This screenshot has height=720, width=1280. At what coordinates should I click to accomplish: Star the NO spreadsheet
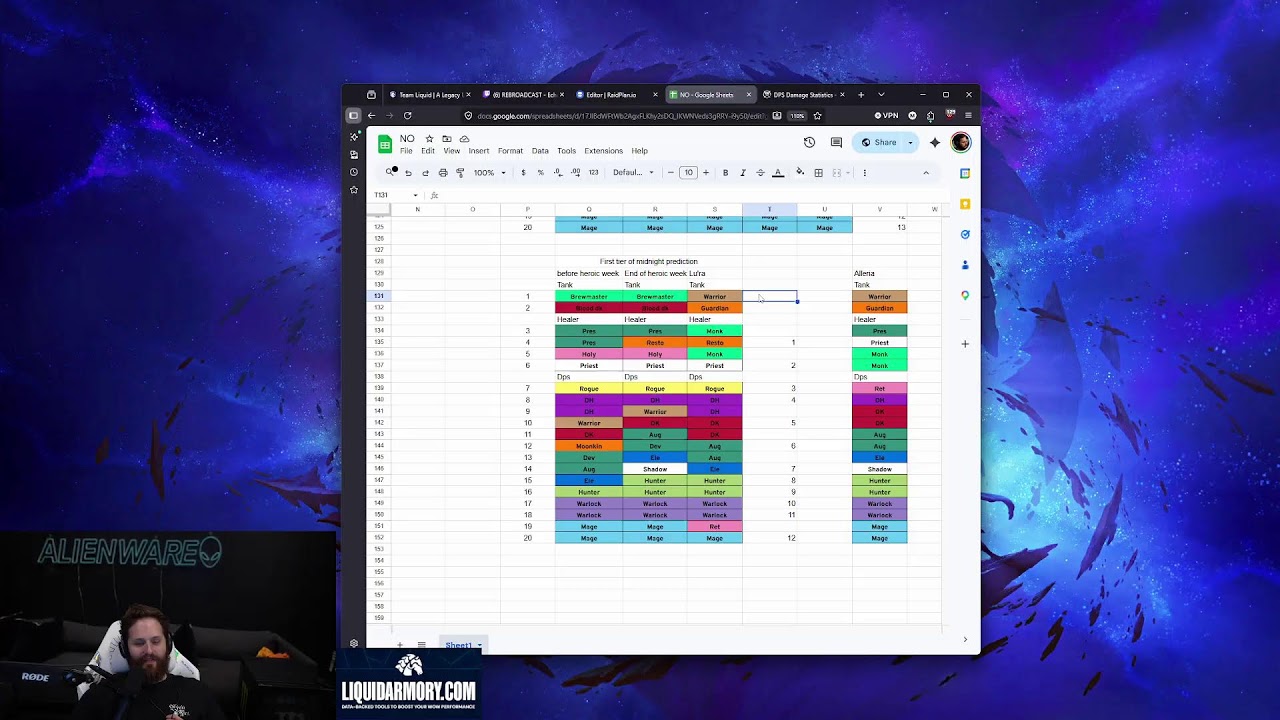429,139
